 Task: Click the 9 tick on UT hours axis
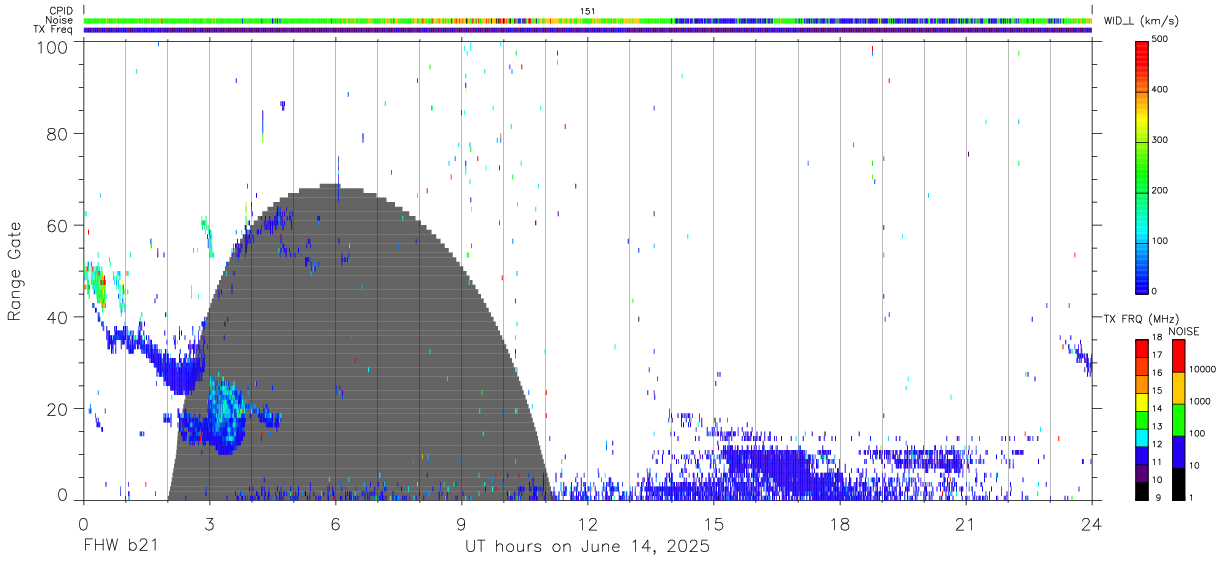click(x=461, y=523)
